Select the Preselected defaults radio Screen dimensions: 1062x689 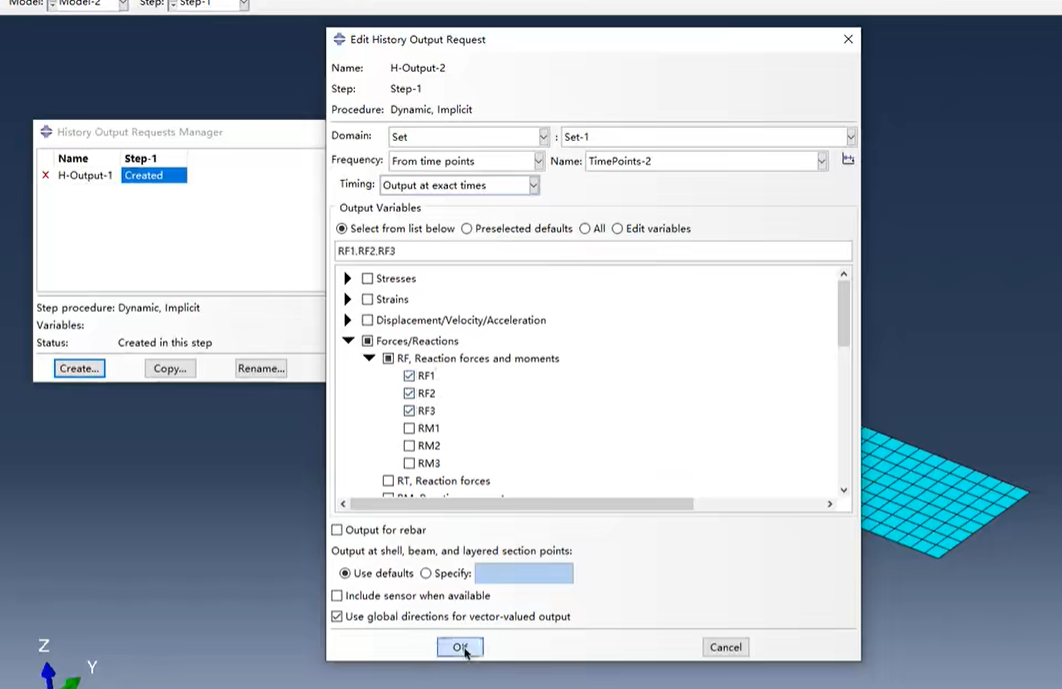coord(467,229)
